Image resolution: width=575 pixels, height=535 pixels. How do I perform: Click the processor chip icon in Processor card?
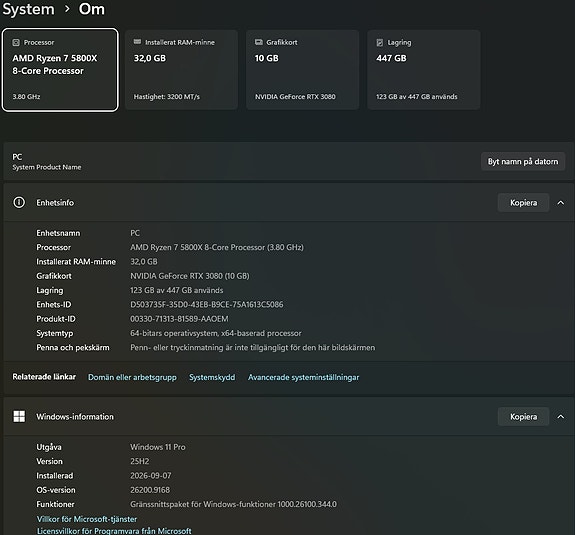pyautogui.click(x=16, y=43)
